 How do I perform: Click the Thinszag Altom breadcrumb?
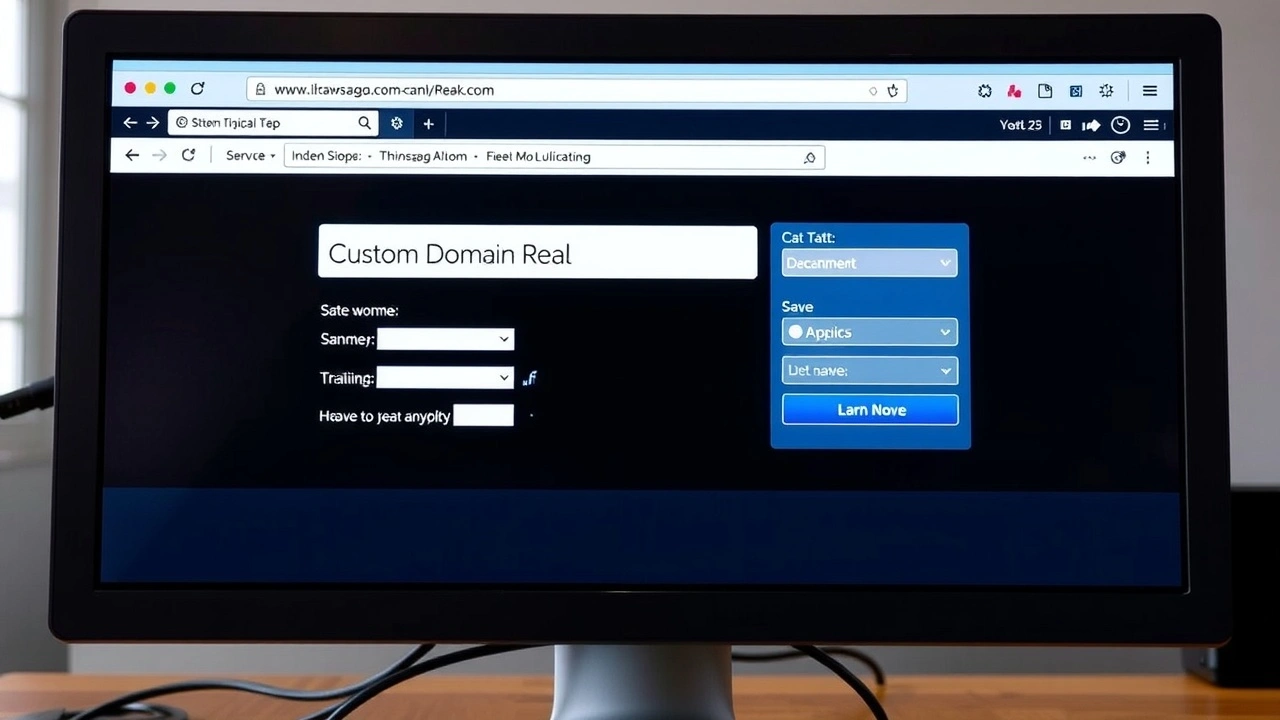(x=423, y=156)
